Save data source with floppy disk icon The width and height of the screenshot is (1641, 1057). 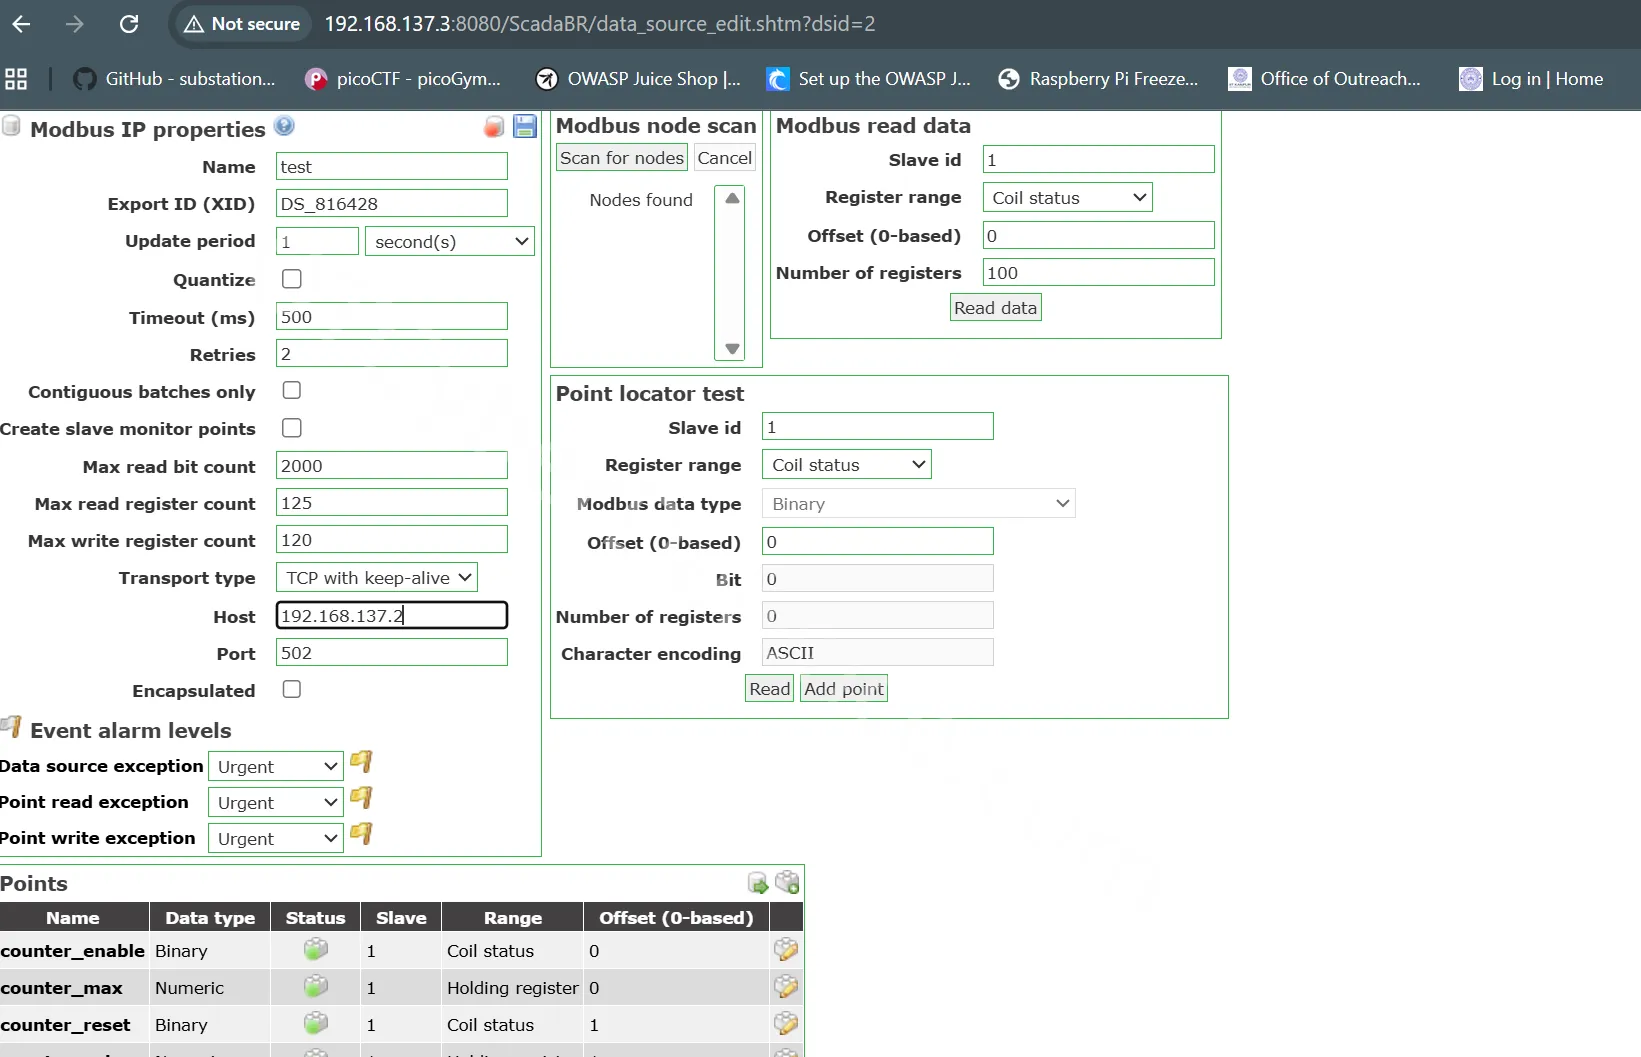coord(525,126)
